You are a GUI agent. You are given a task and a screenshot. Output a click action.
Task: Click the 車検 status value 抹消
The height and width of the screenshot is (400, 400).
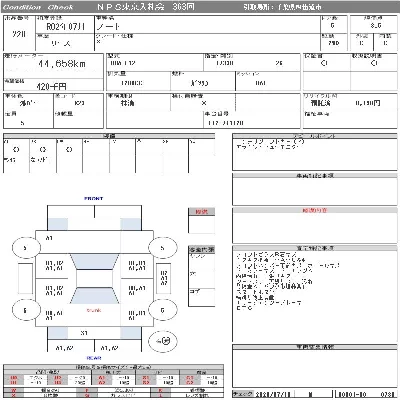point(127,103)
